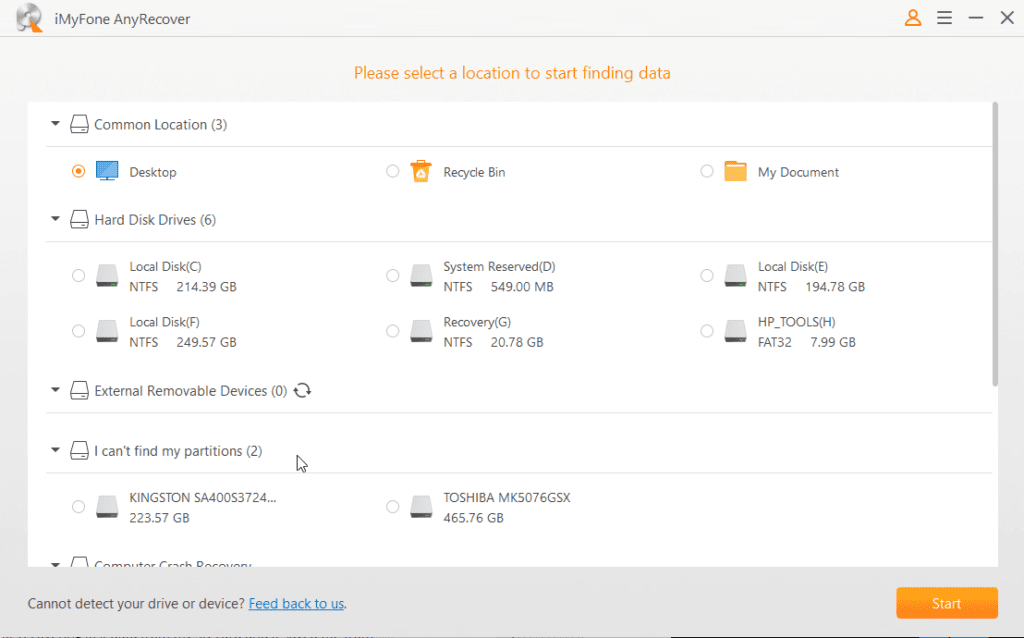Select the Desktop radio button
The width and height of the screenshot is (1024, 638).
tap(79, 172)
